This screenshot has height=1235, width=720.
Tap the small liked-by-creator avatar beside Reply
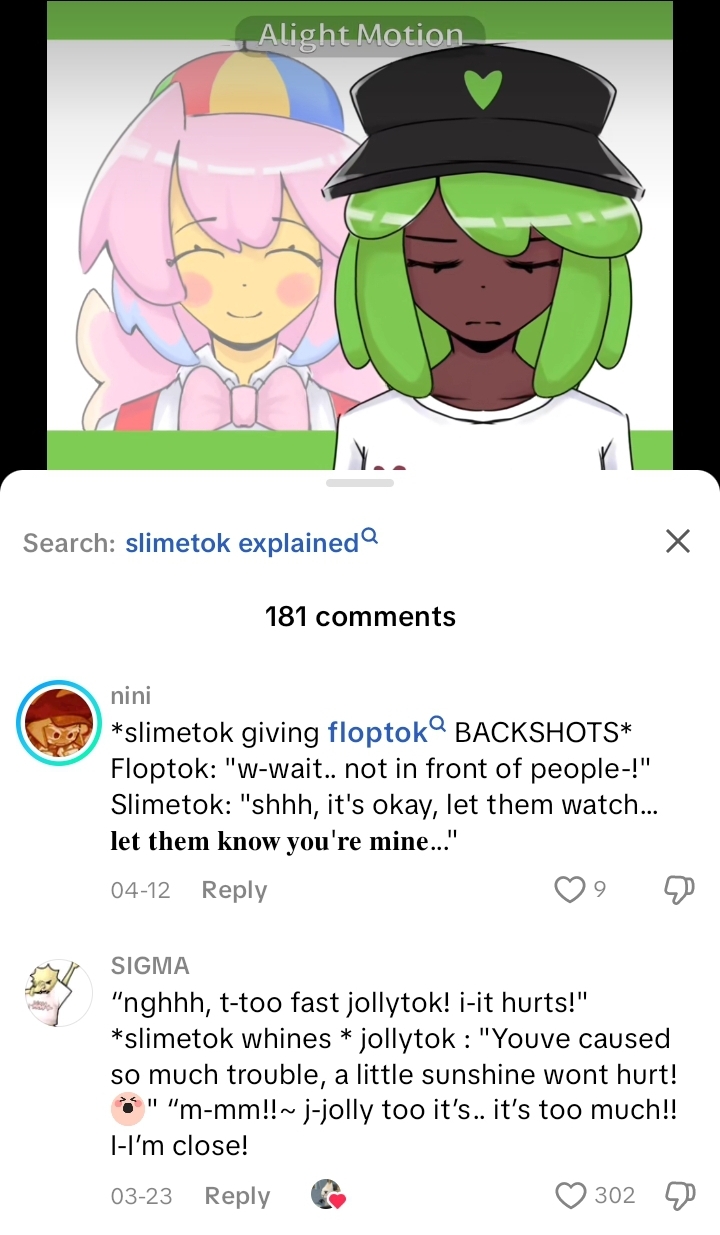[327, 1195]
